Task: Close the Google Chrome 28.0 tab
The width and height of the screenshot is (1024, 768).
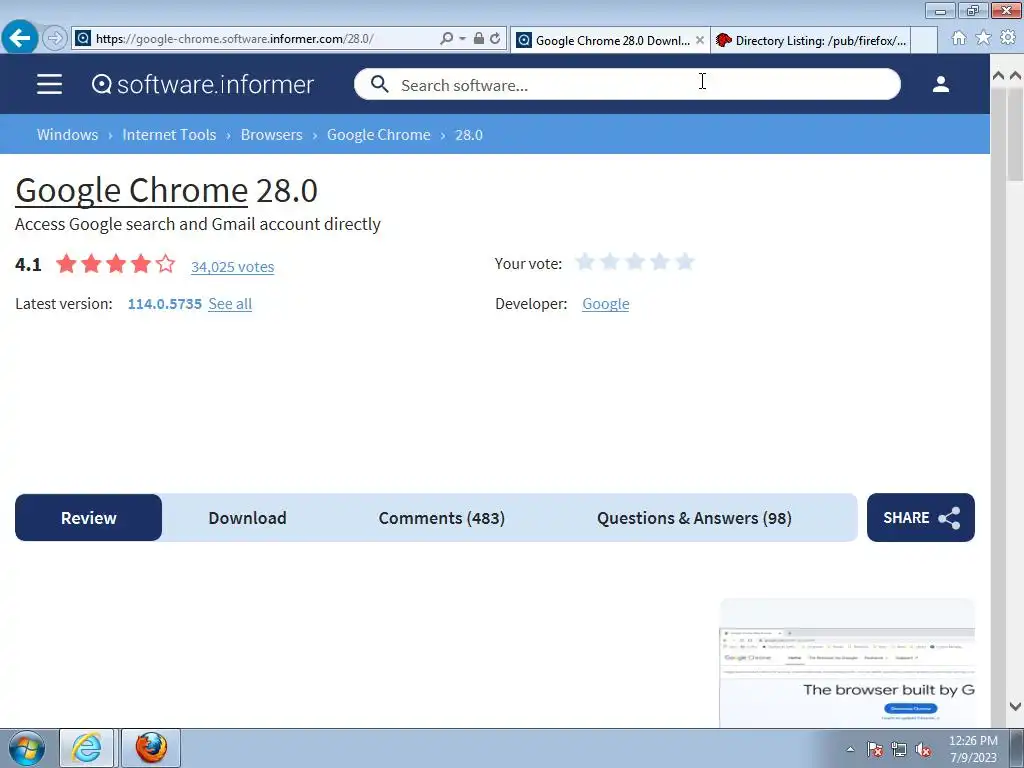Action: pyautogui.click(x=700, y=40)
